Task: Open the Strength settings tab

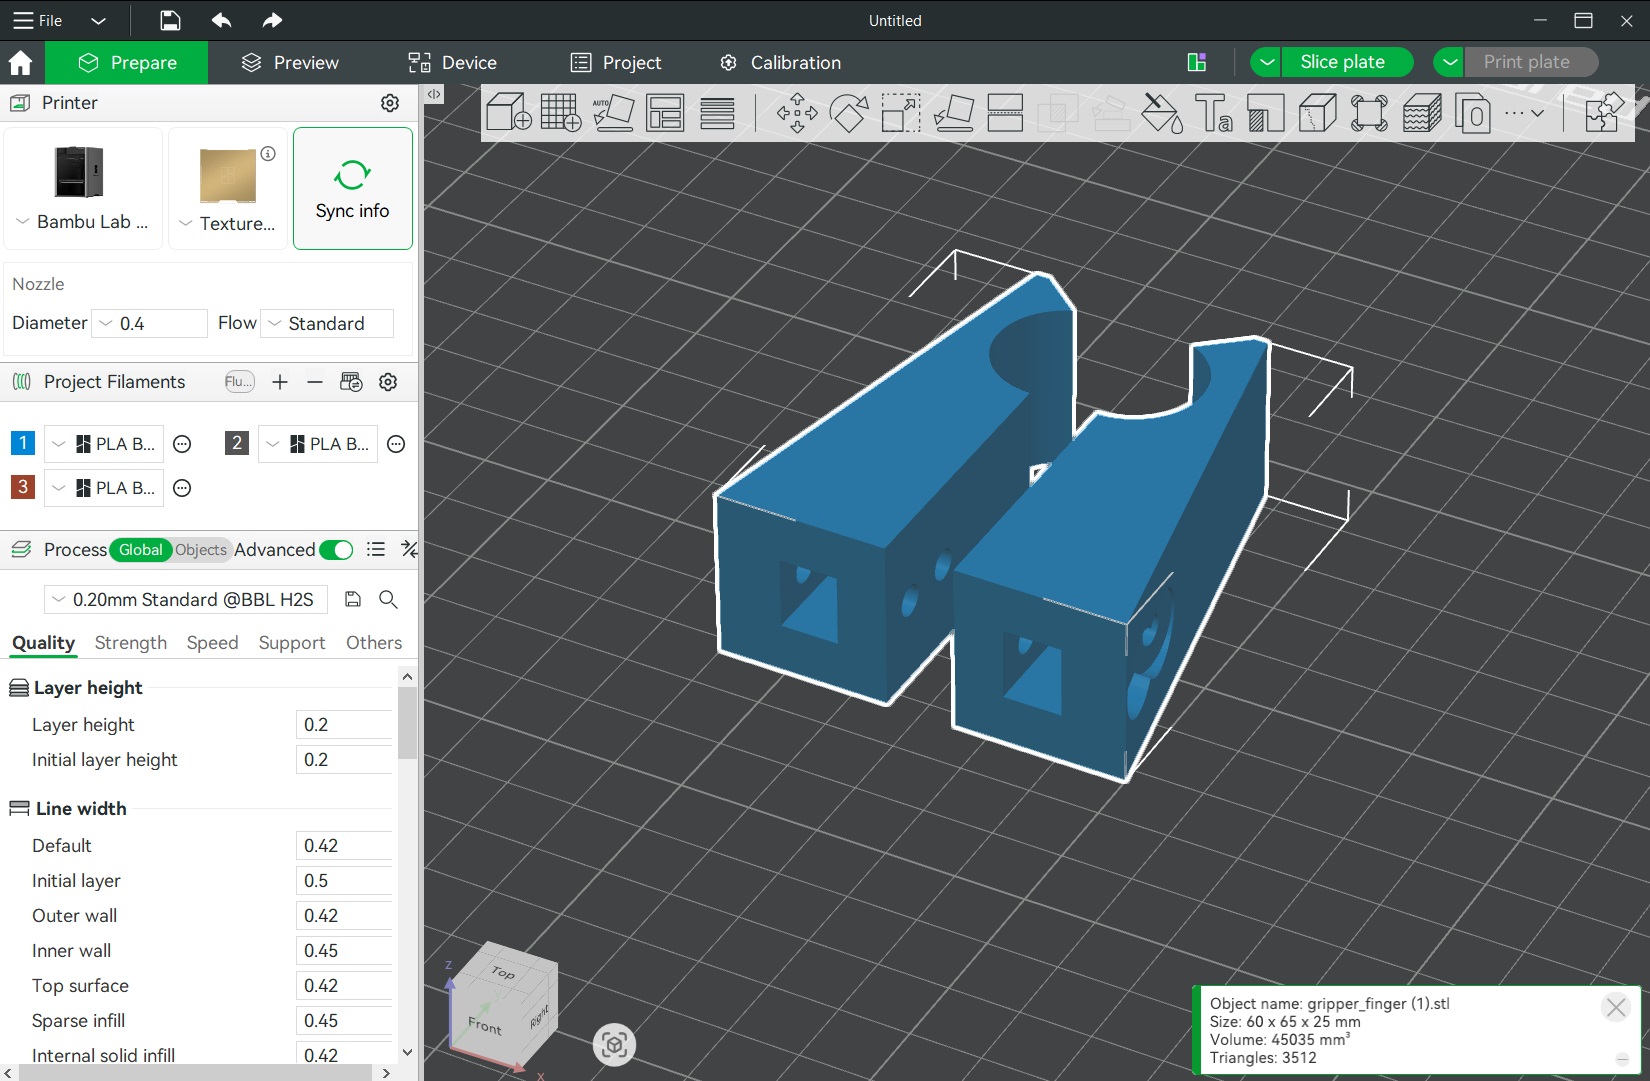Action: [x=130, y=643]
